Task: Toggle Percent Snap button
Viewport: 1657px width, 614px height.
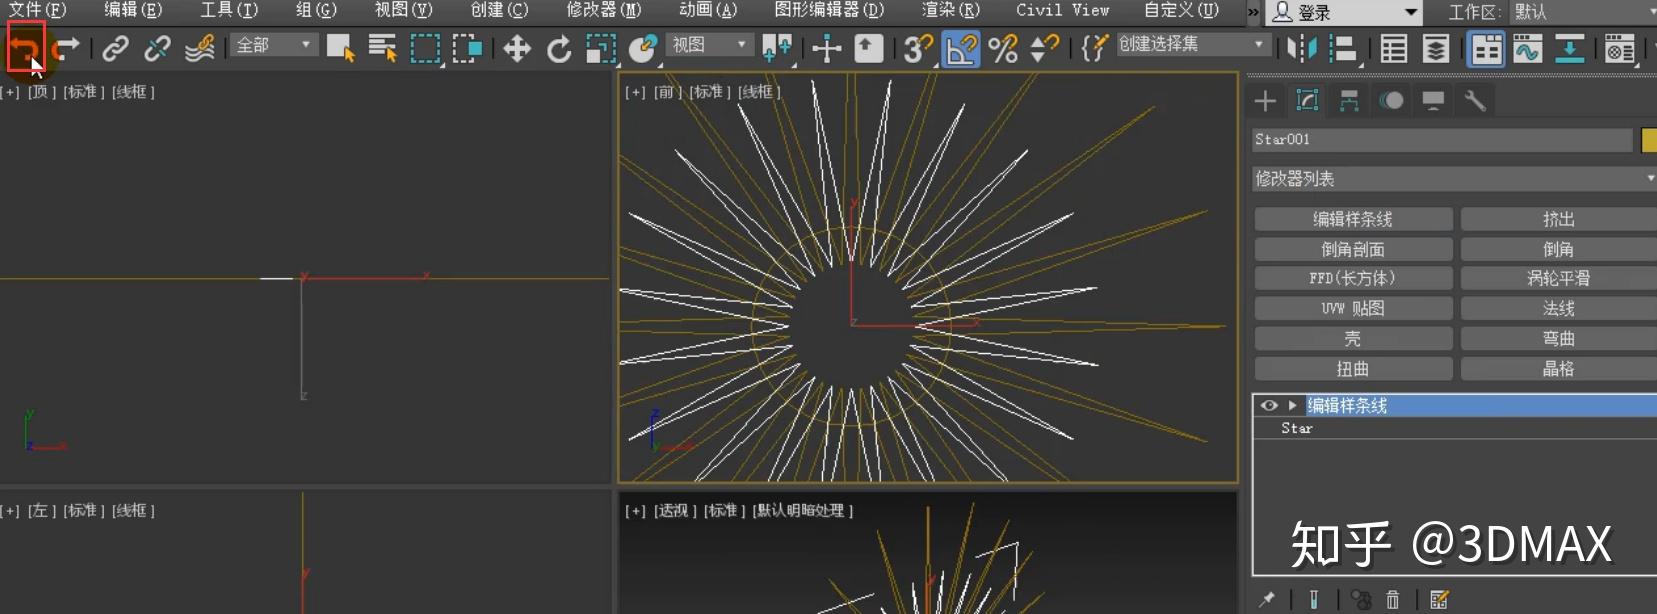Action: (1002, 47)
